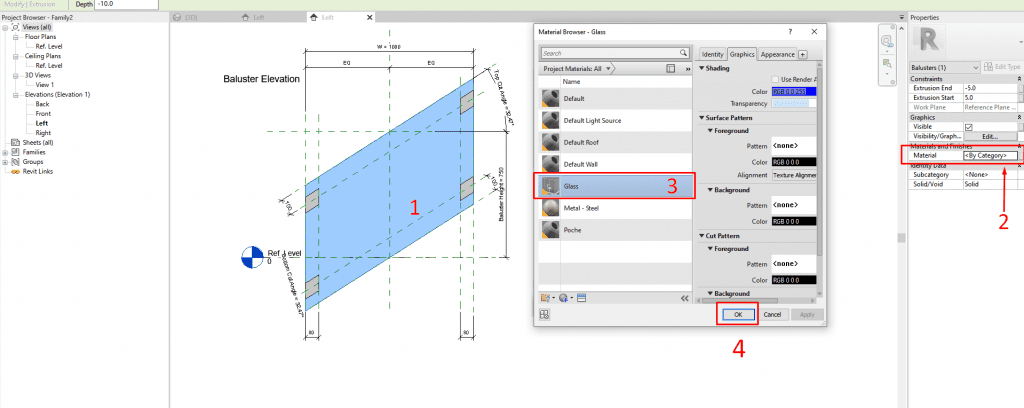Click the Glass material thumbnail icon
1024x408 pixels.
coord(549,185)
